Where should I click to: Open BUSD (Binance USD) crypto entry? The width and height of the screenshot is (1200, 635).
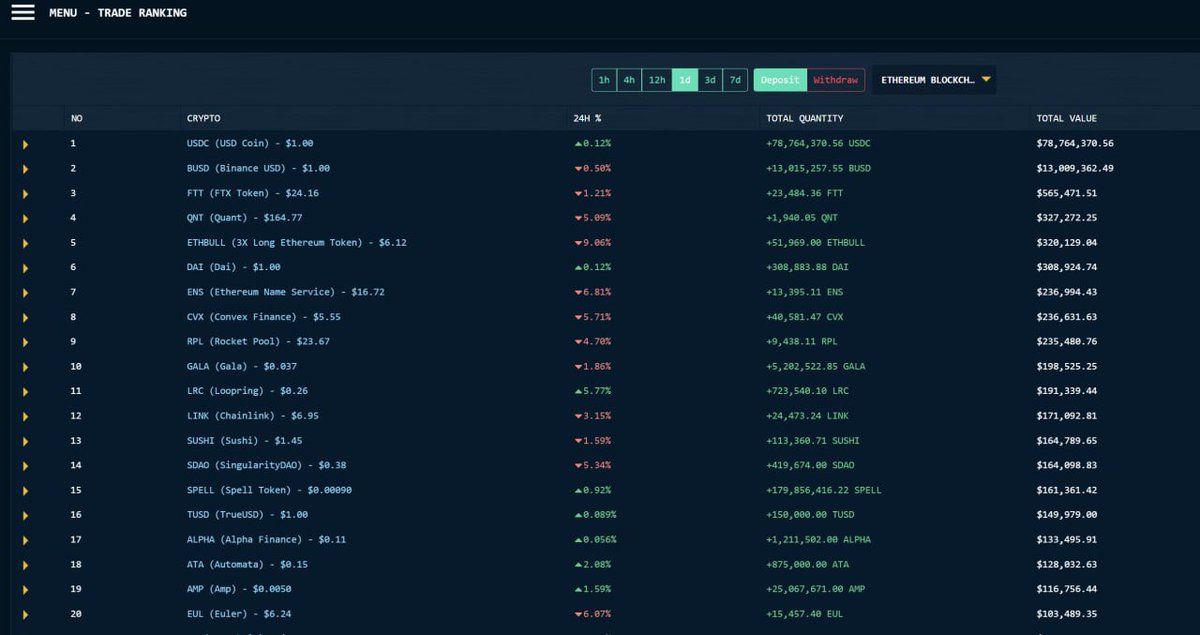click(x=258, y=168)
